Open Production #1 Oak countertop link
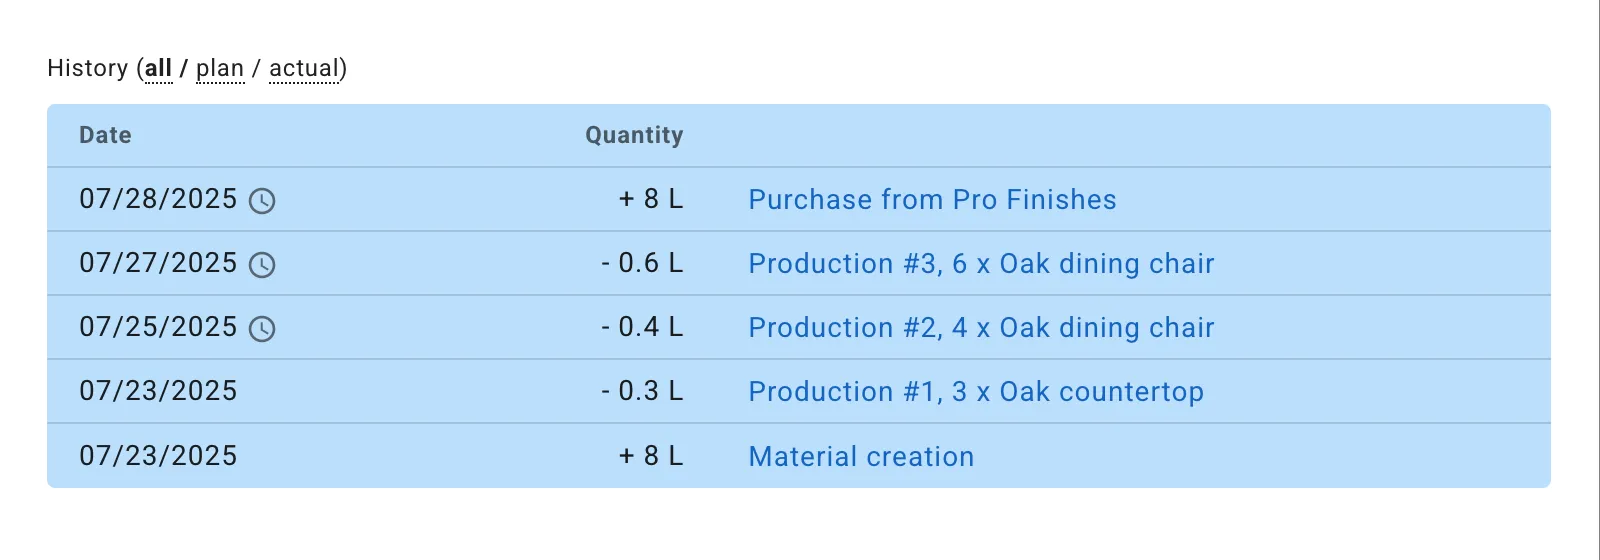The image size is (1600, 560). click(x=976, y=392)
